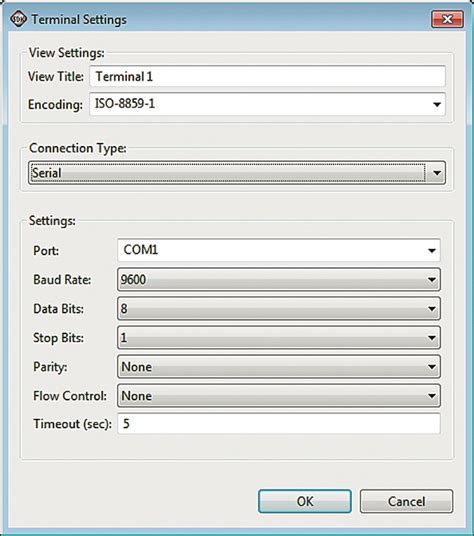
Task: Click the Baud Rate dropdown arrow
Action: [432, 280]
